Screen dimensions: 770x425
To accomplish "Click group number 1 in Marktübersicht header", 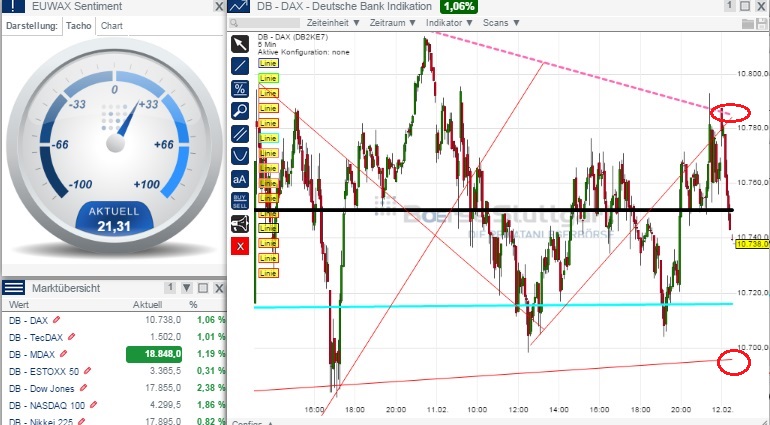I will (x=170, y=287).
